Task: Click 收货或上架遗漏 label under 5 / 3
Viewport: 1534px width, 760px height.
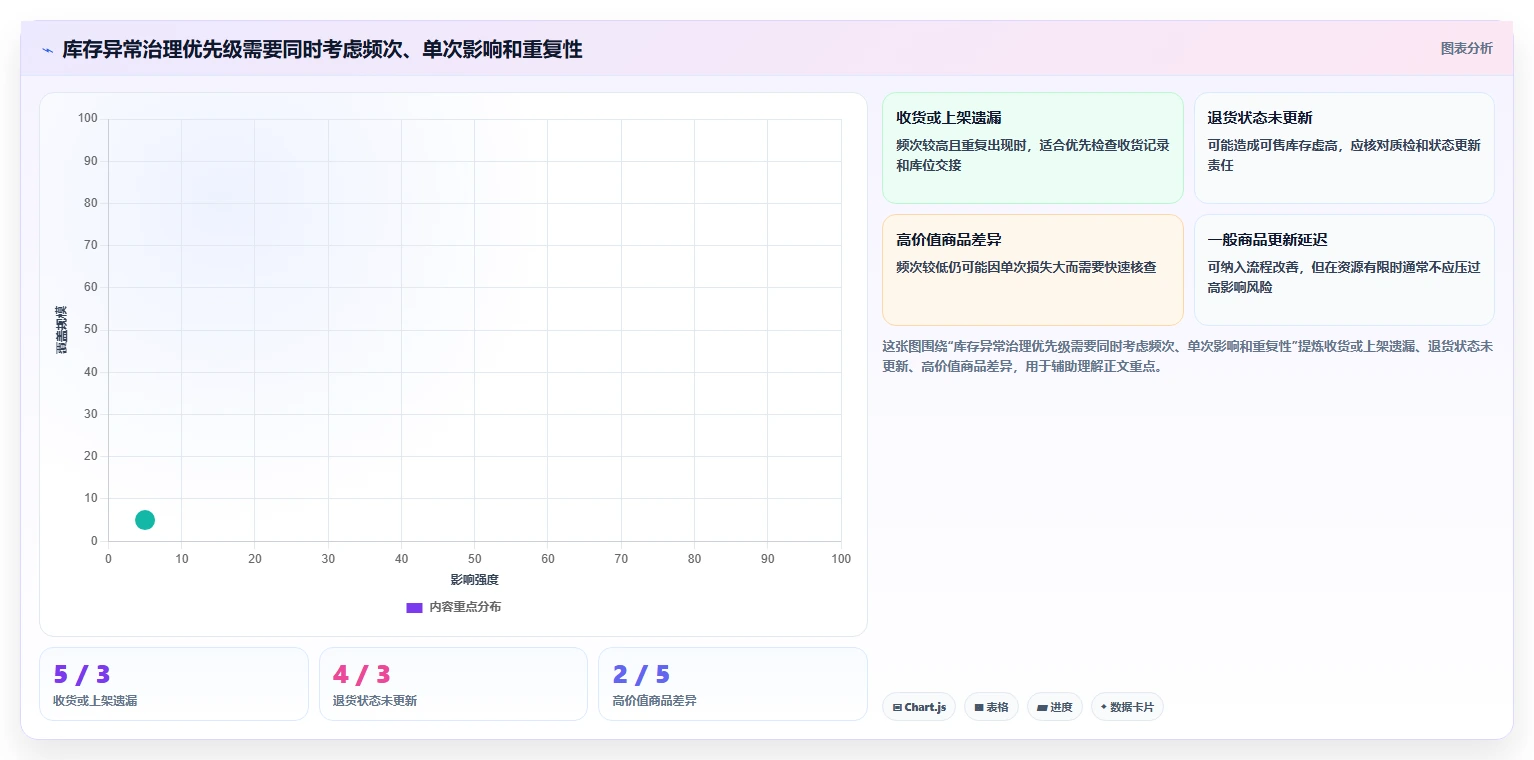Action: pyautogui.click(x=95, y=701)
